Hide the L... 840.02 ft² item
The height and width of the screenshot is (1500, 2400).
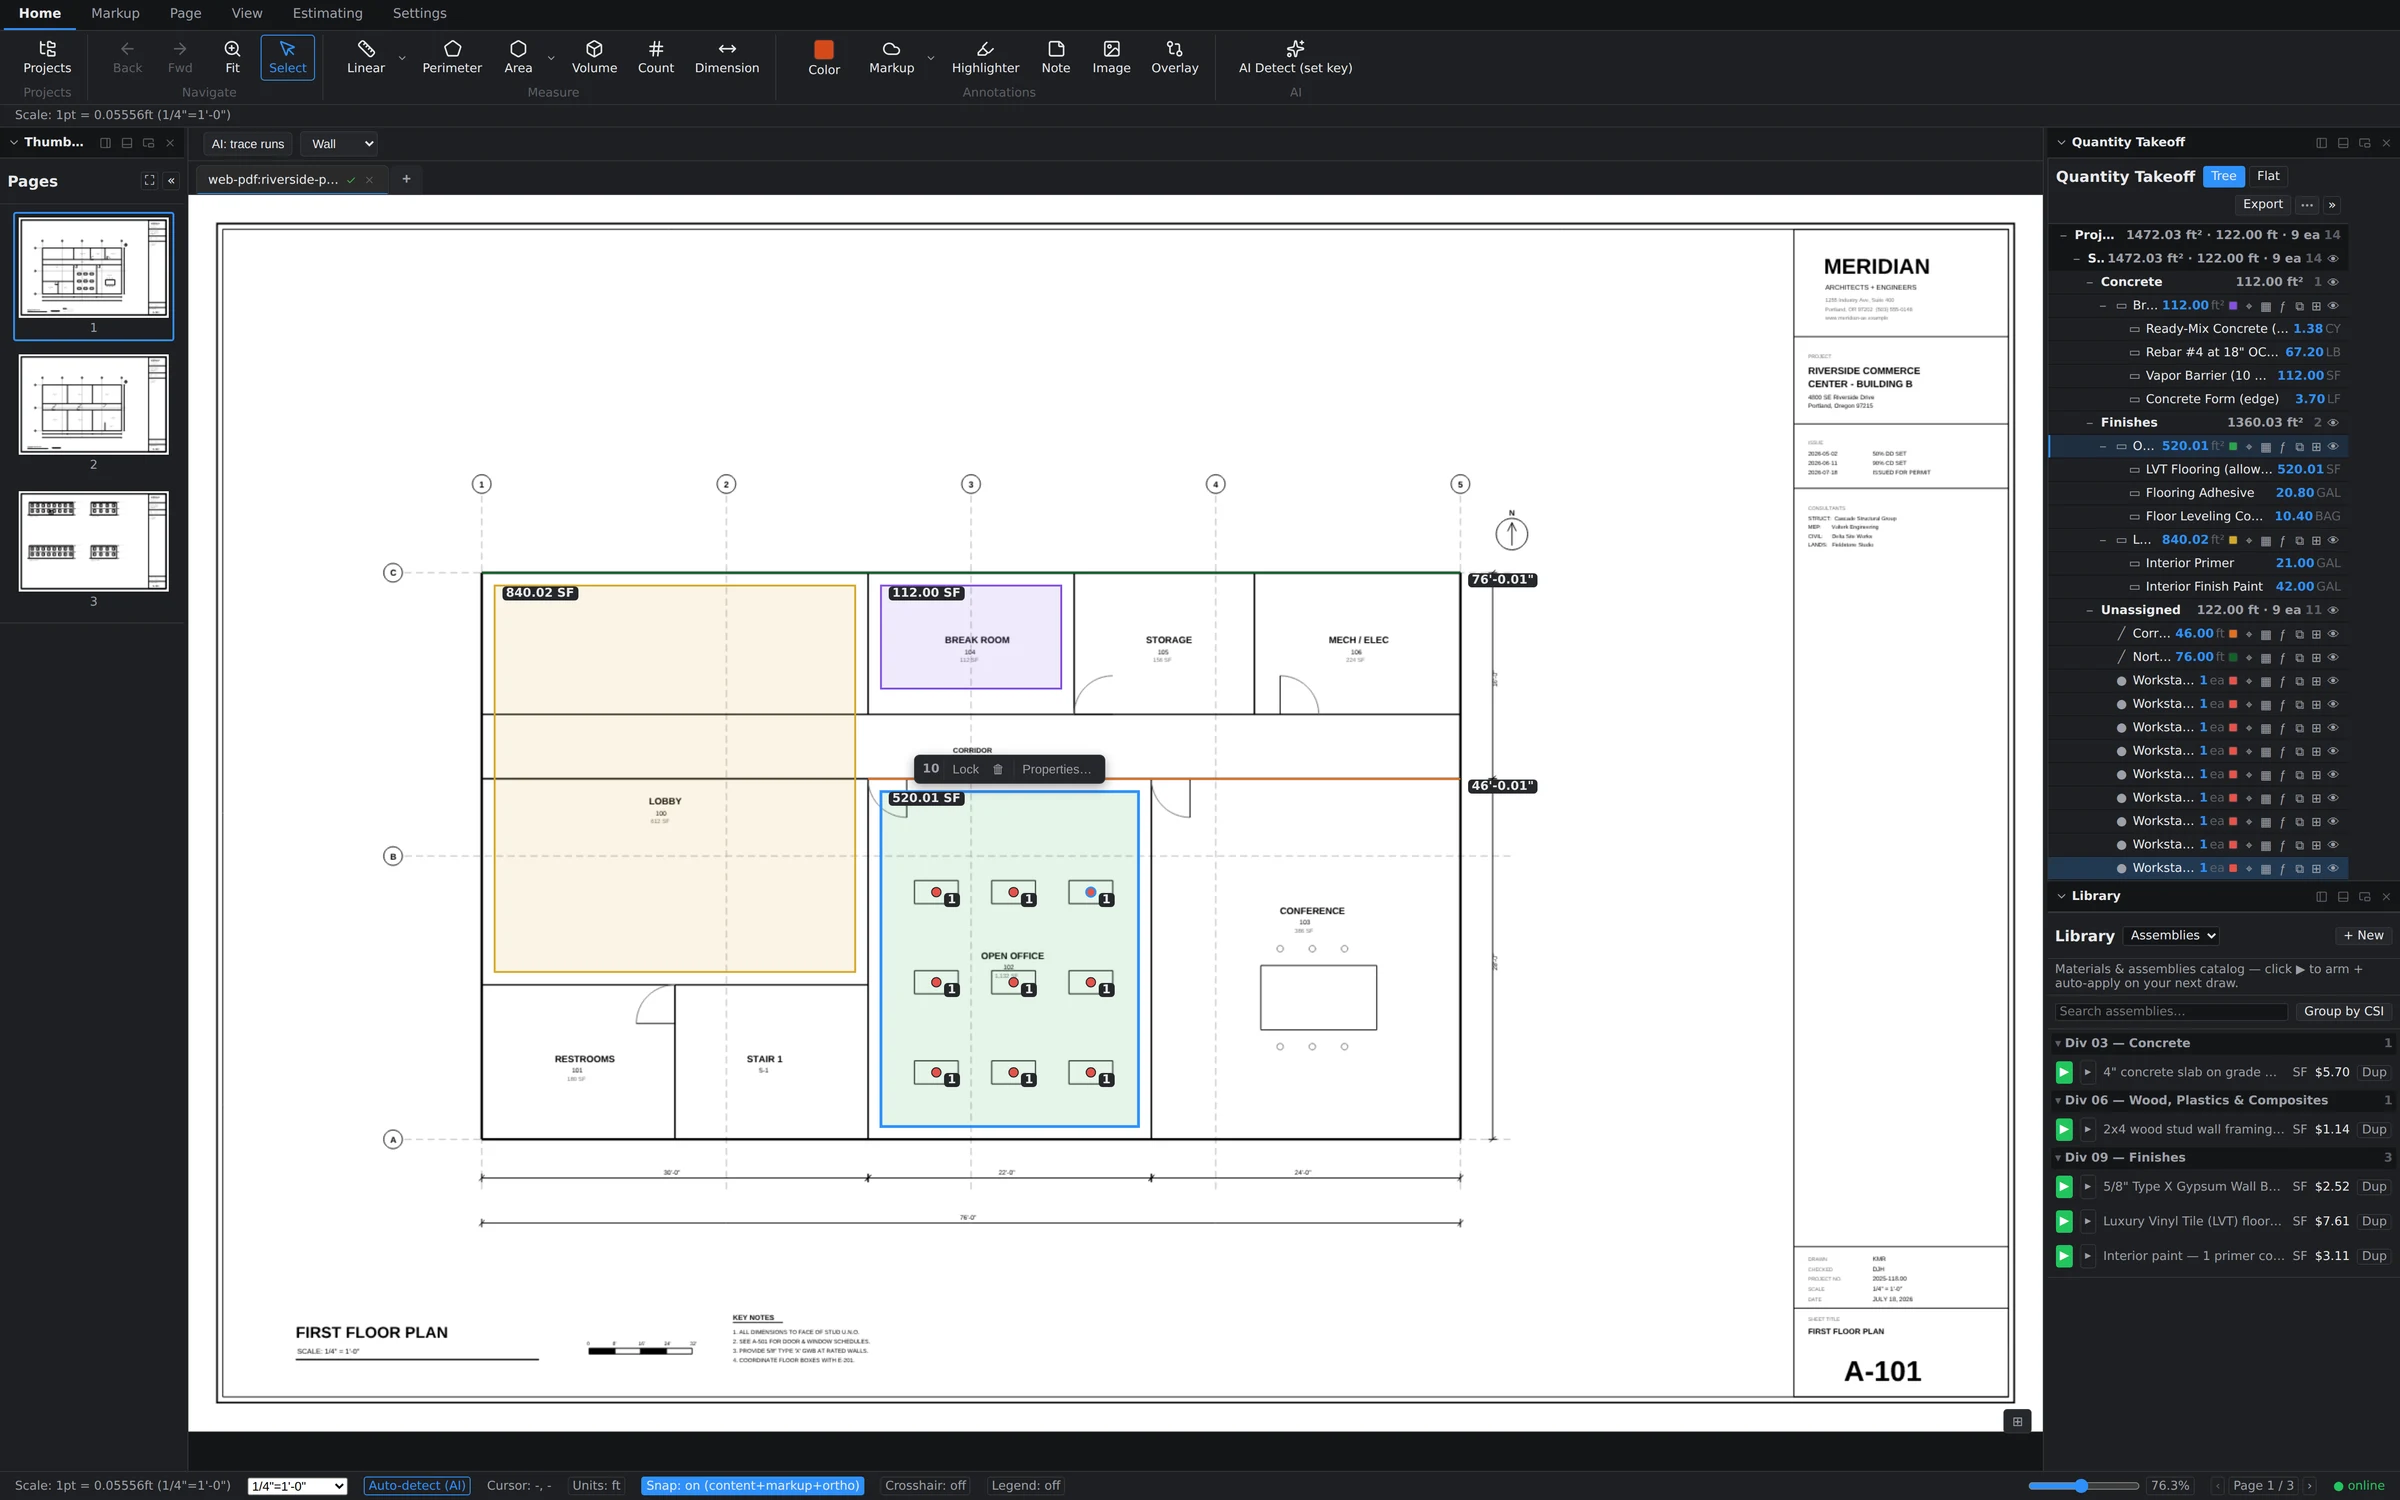click(x=2333, y=540)
